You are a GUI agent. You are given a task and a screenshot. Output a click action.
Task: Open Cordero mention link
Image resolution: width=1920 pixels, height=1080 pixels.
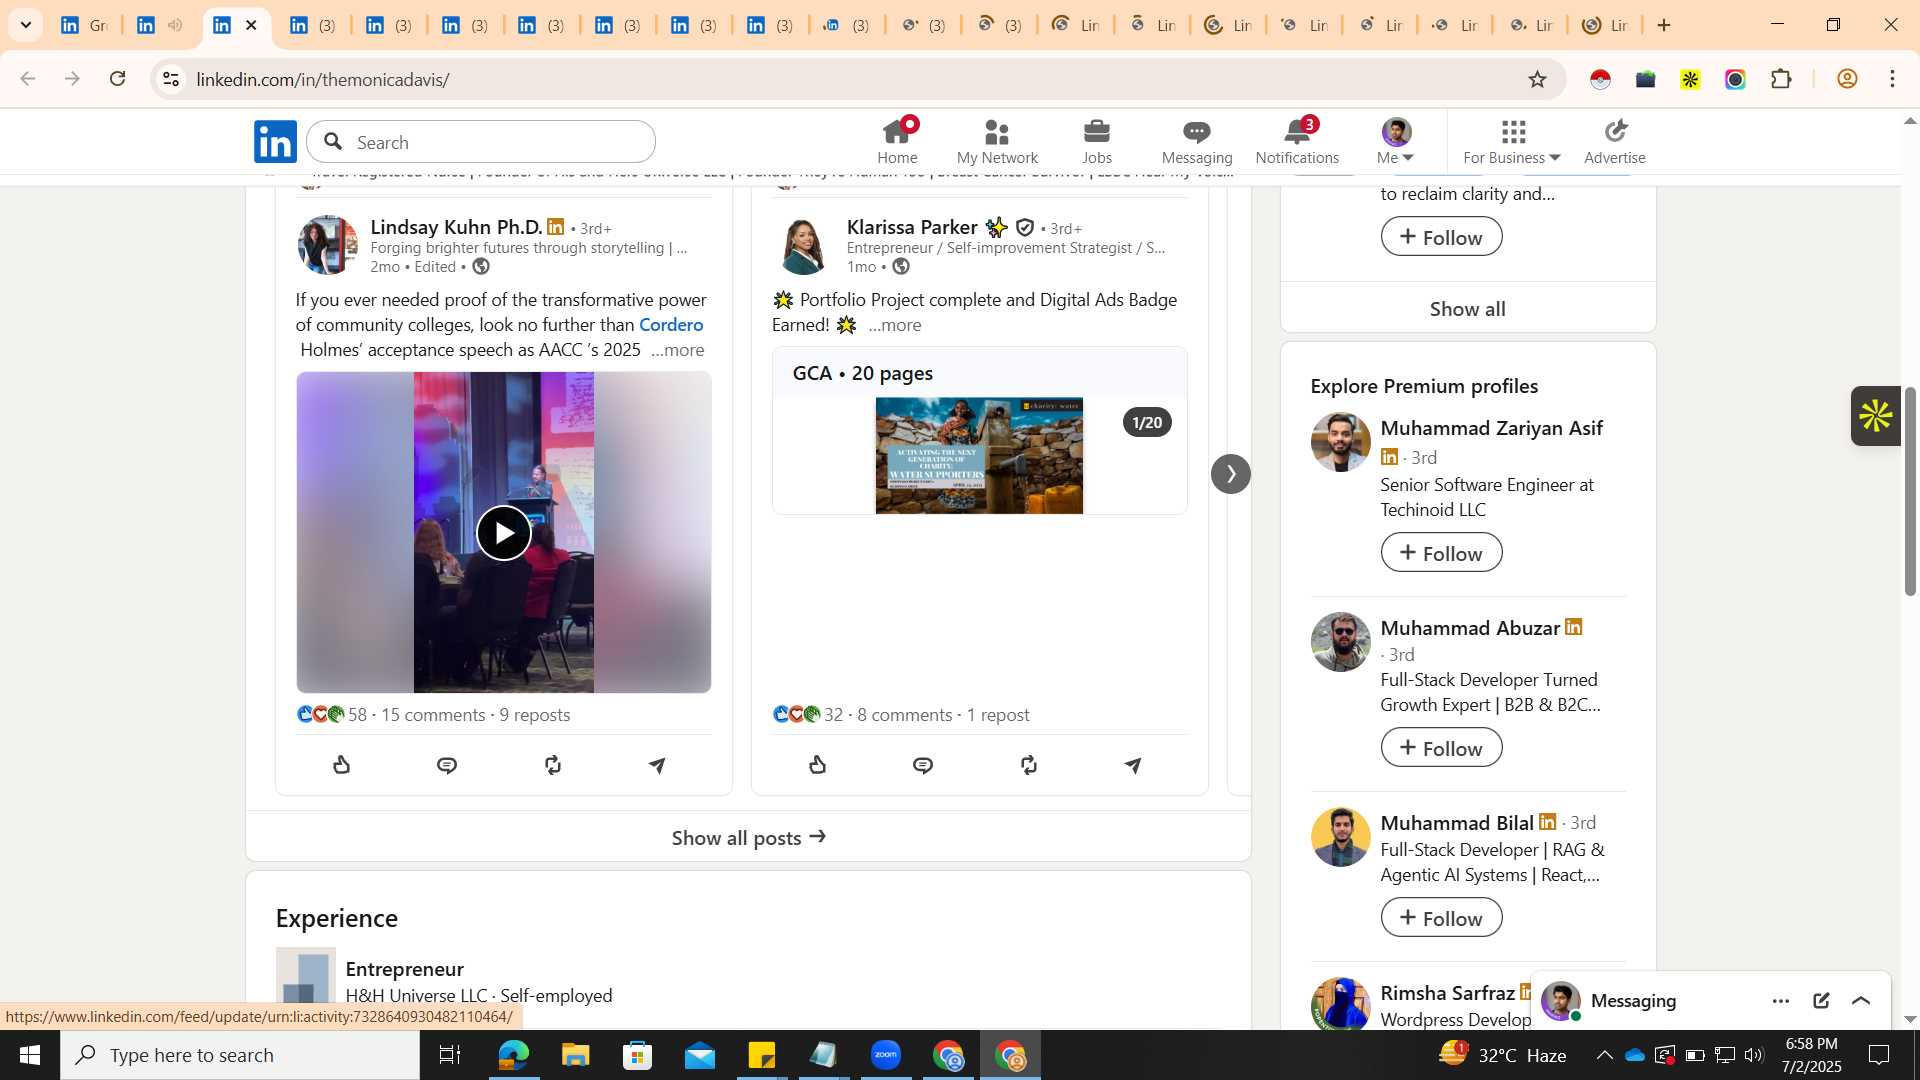(671, 325)
